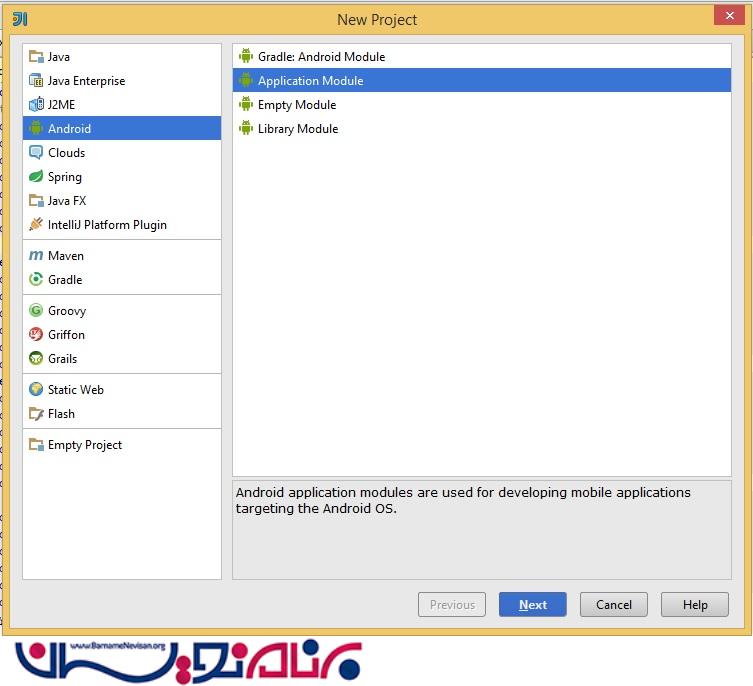Screen dimensions: 753x686
Task: Click the Java folder icon
Action: coord(36,57)
